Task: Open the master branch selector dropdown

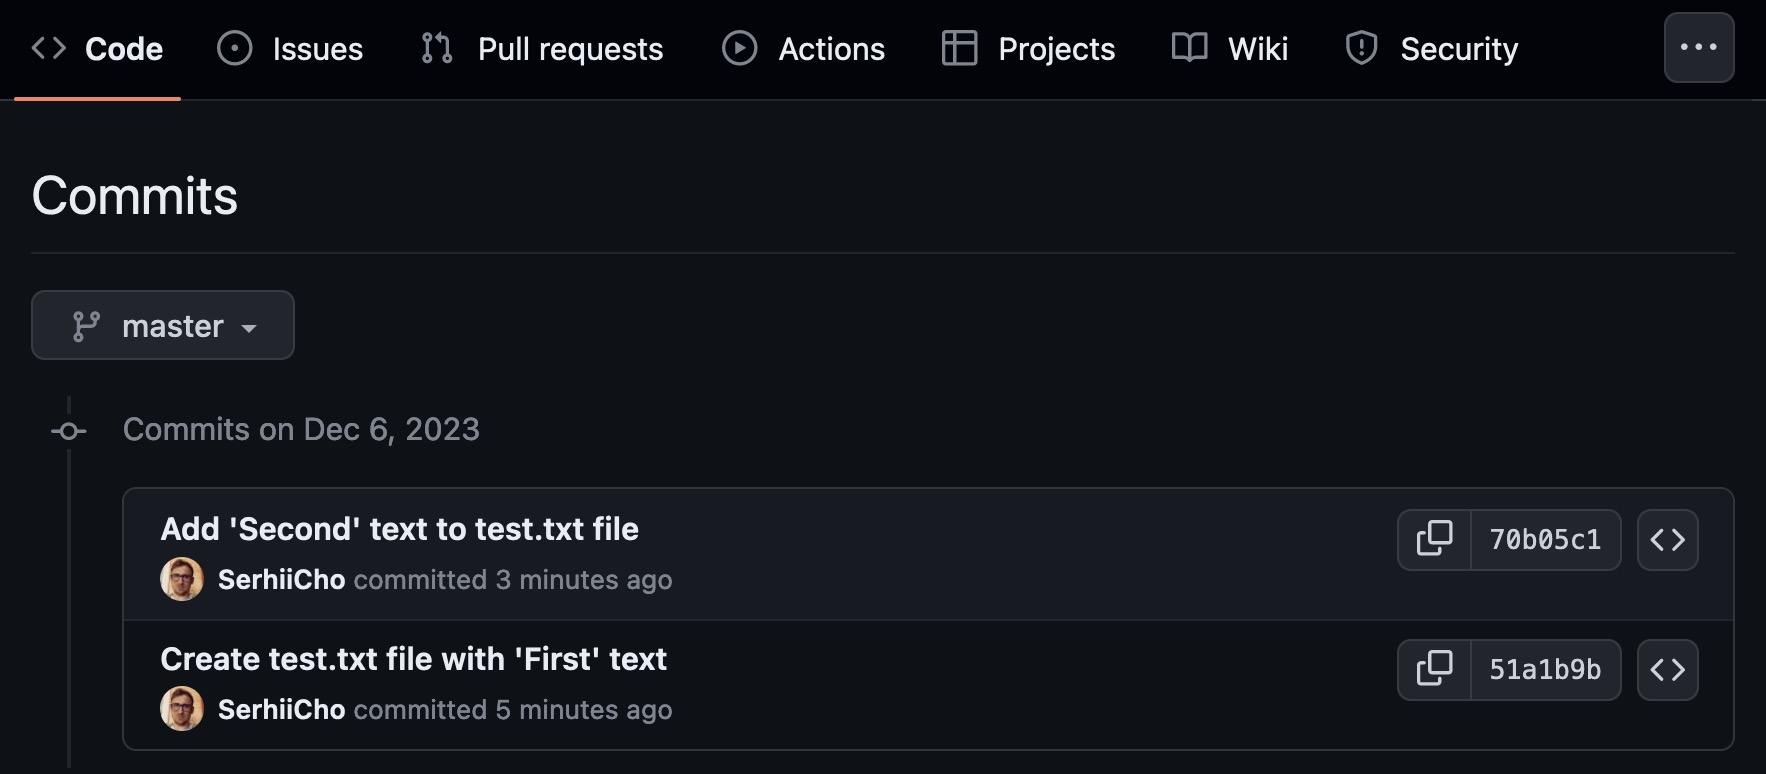Action: point(163,325)
